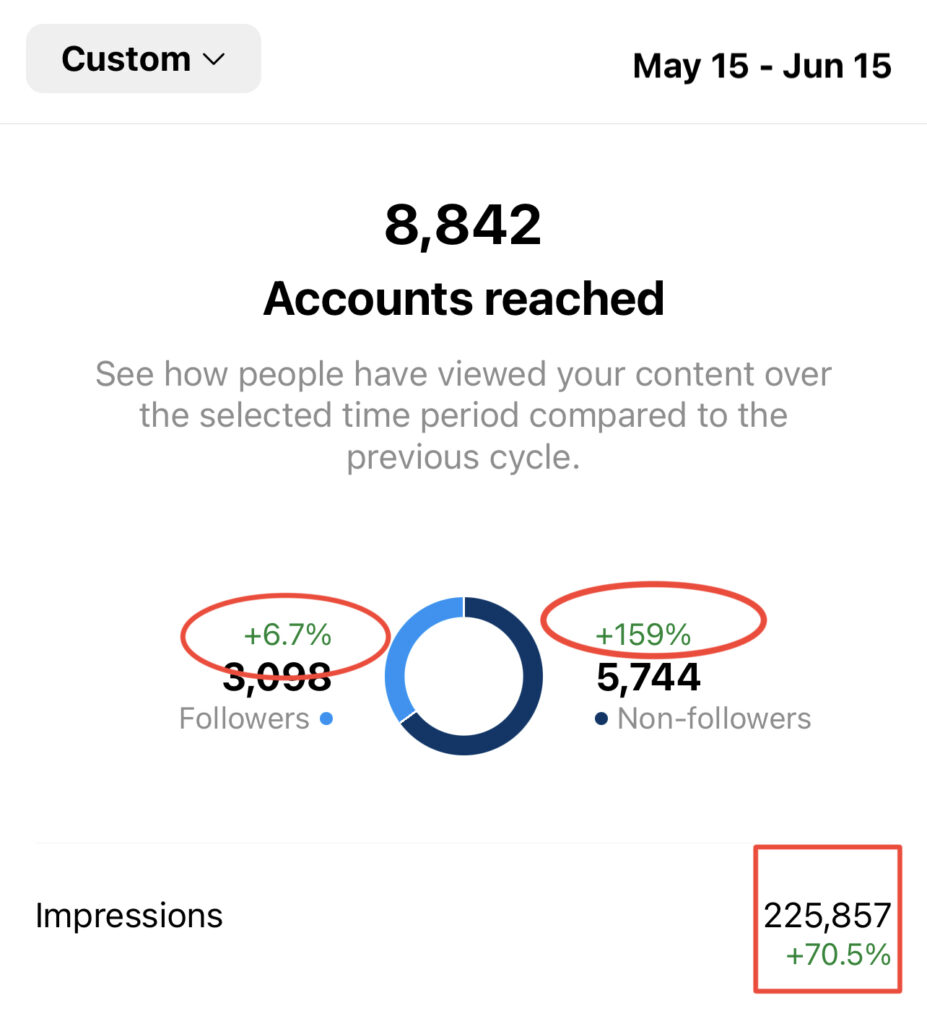Select the Non-followers legend label
This screenshot has width=927, height=1024.
pos(714,718)
